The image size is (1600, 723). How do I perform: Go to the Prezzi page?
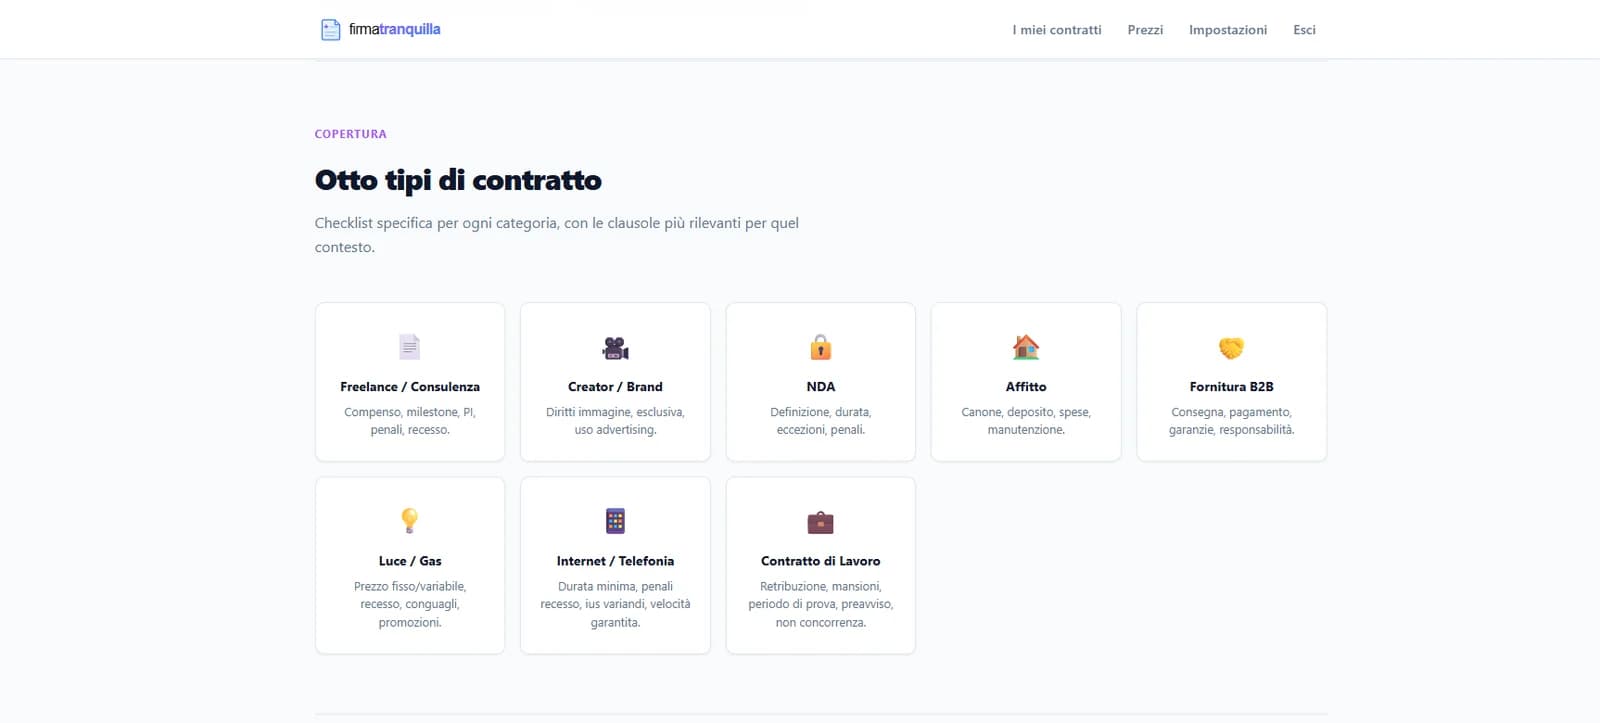[1145, 30]
